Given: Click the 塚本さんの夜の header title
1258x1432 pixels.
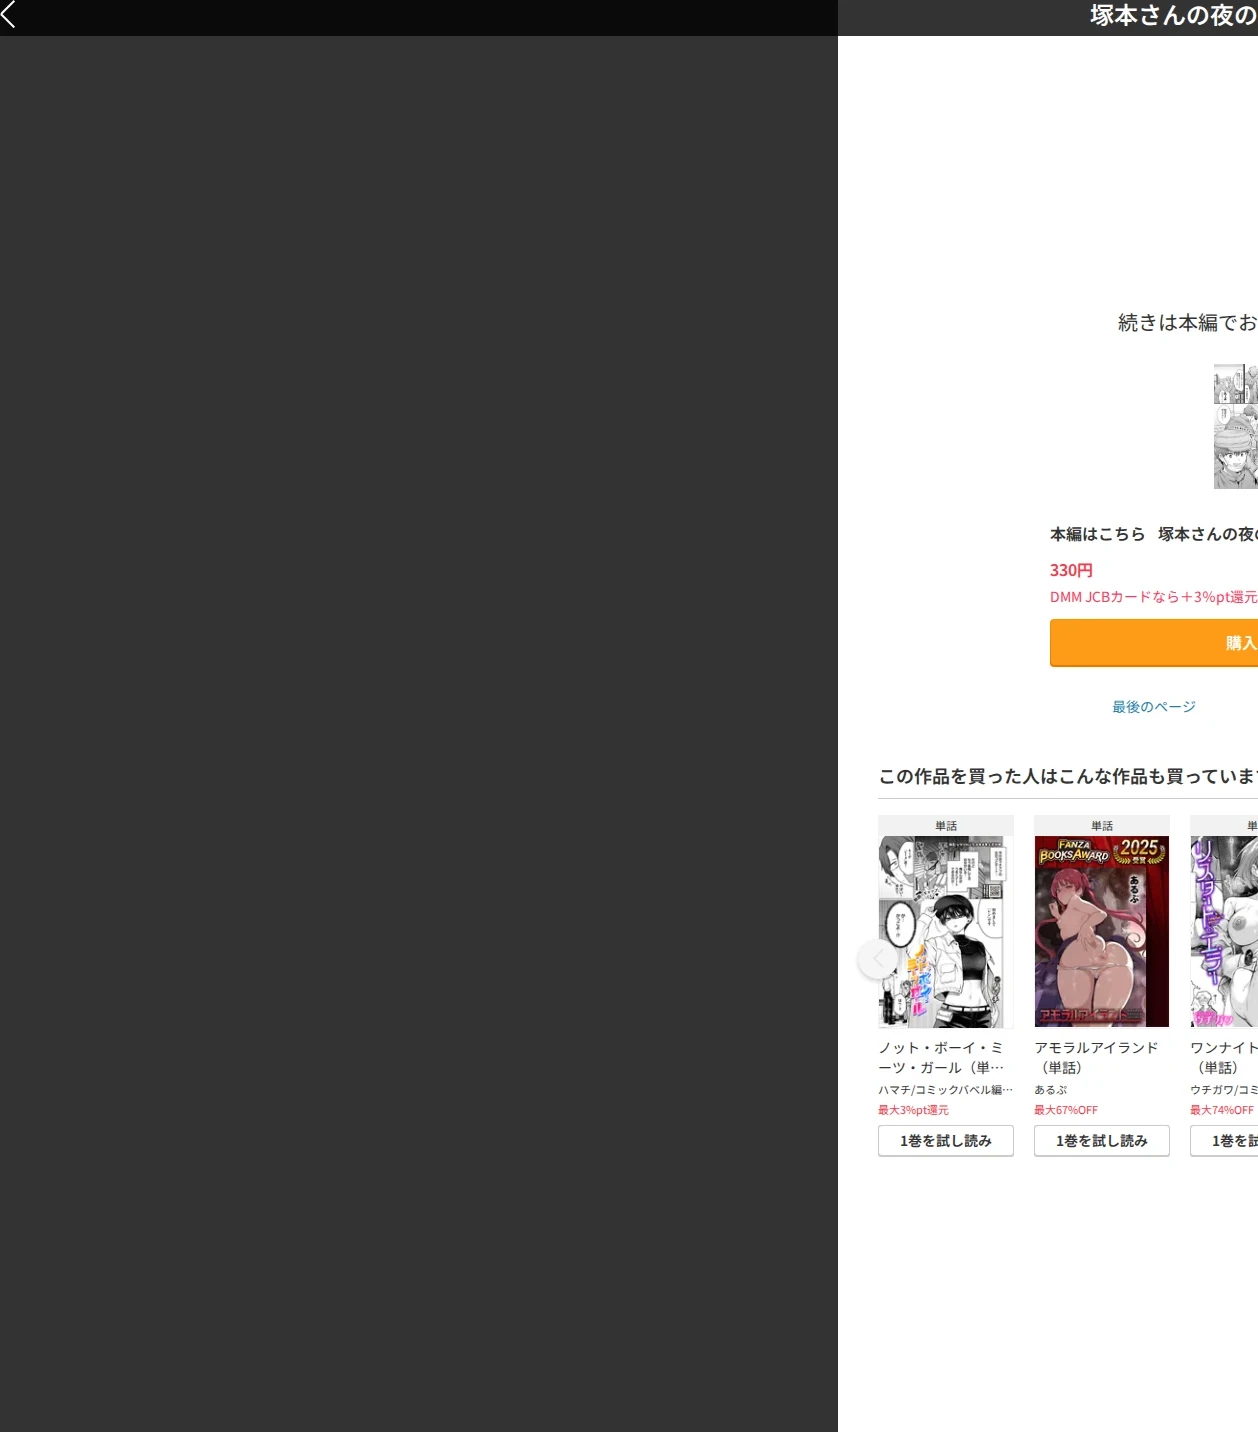Looking at the screenshot, I should (x=1174, y=15).
